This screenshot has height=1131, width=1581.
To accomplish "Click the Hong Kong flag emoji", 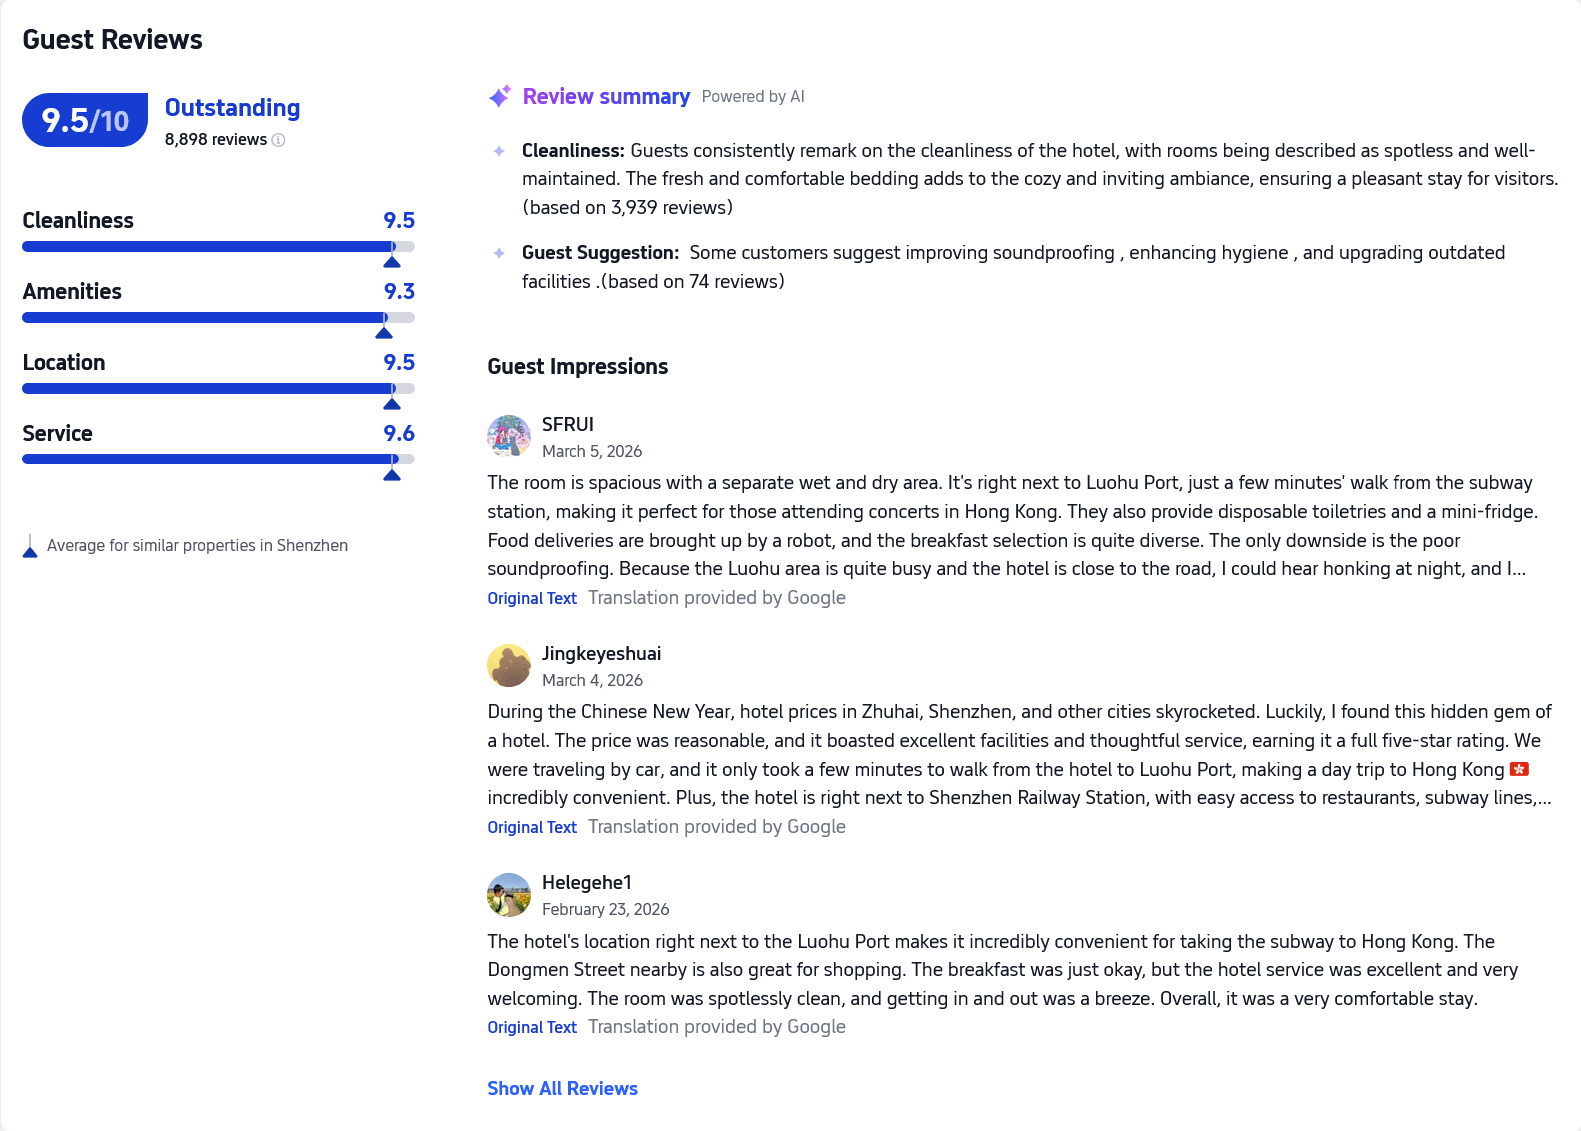I will pos(1519,769).
